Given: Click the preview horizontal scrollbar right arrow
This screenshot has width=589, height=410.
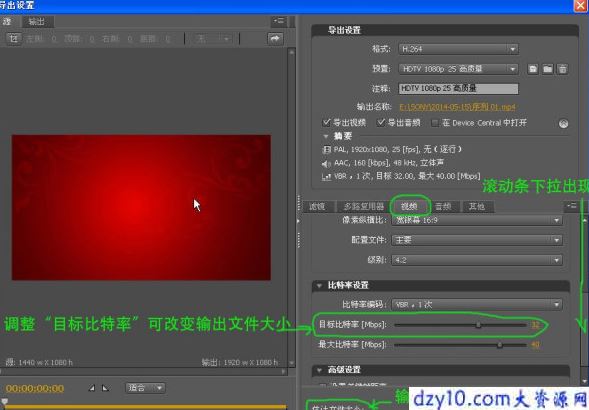Looking at the screenshot, I should (284, 371).
